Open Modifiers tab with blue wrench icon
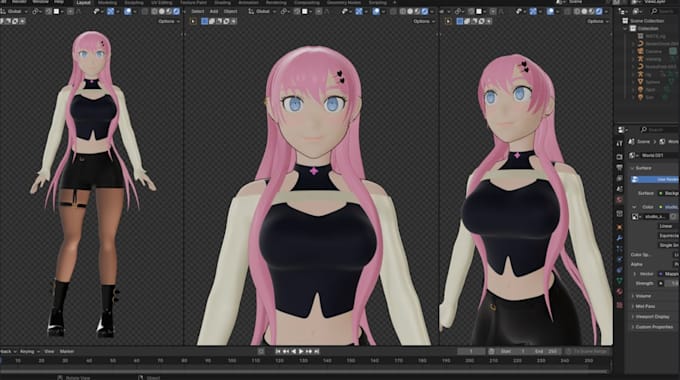Image resolution: width=680 pixels, height=380 pixels. point(619,238)
